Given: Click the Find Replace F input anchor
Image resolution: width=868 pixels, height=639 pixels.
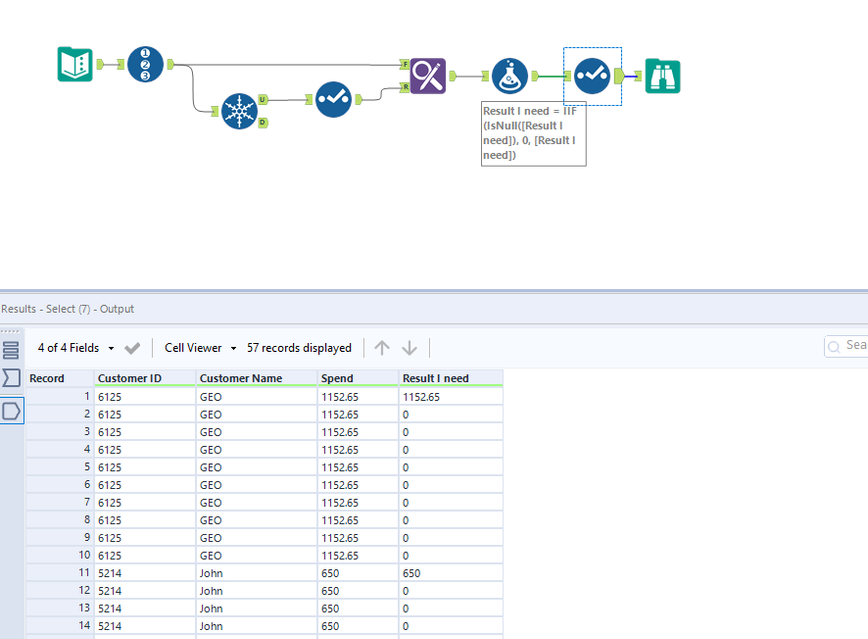Looking at the screenshot, I should (x=405, y=64).
